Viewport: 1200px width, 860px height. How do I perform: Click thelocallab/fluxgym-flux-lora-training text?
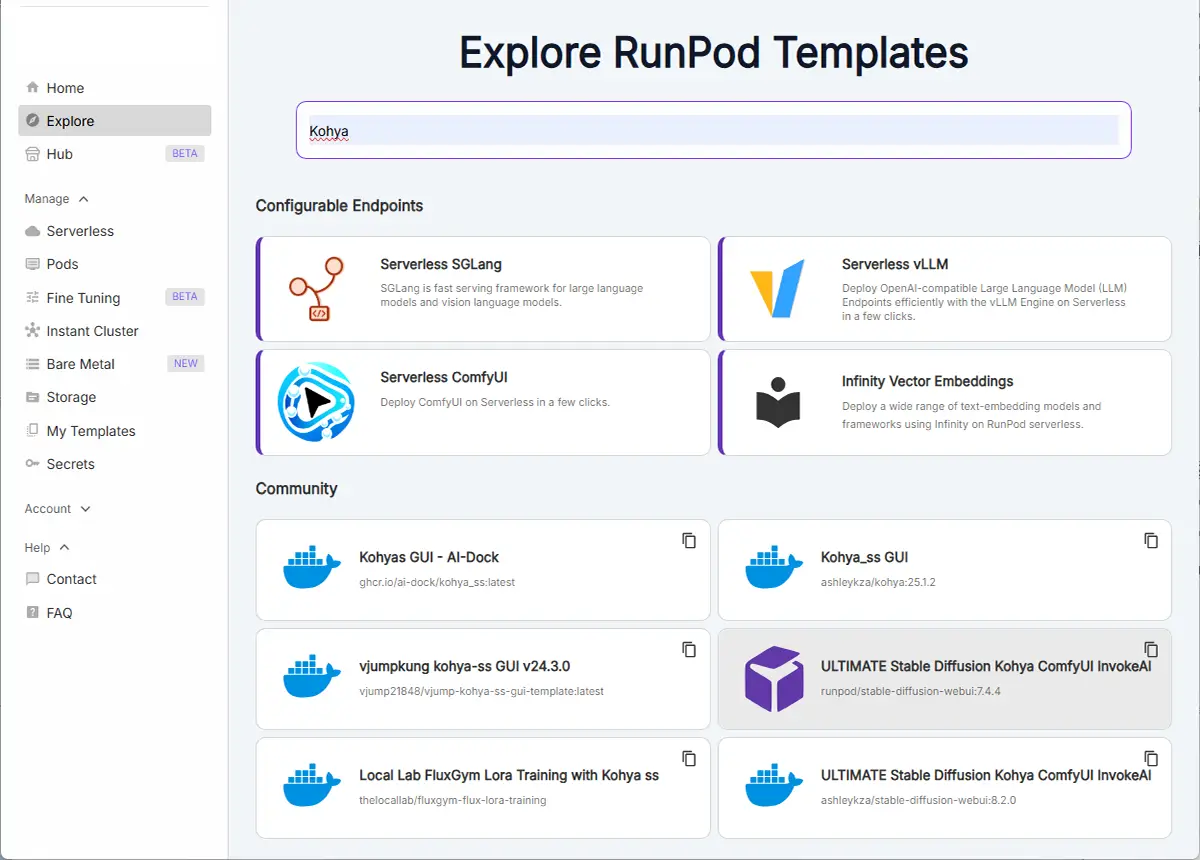[453, 800]
